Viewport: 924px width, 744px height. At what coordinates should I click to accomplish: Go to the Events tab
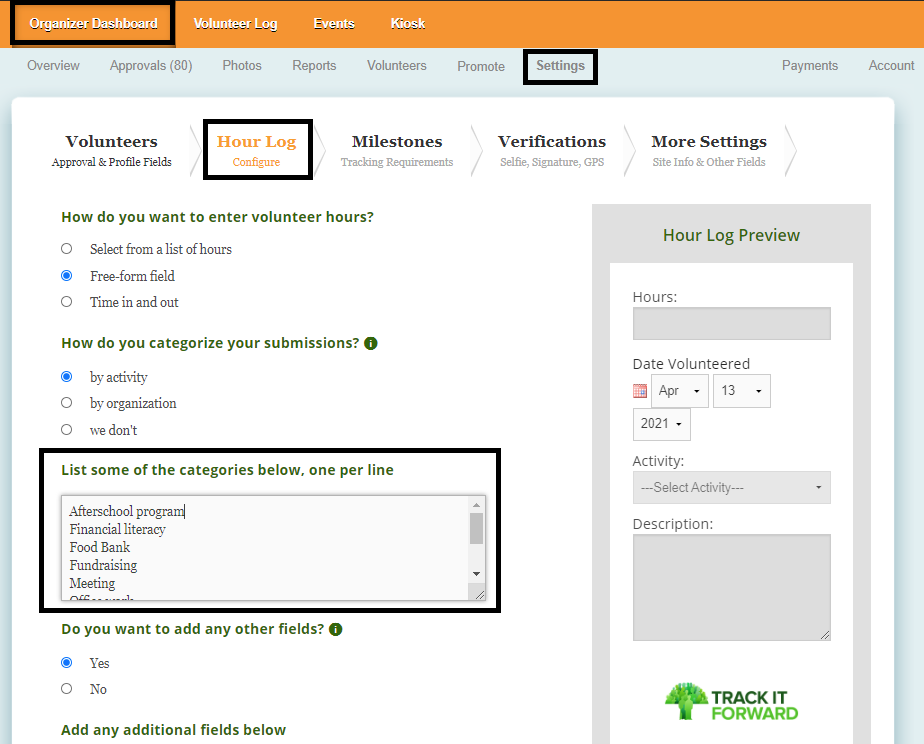[x=334, y=24]
